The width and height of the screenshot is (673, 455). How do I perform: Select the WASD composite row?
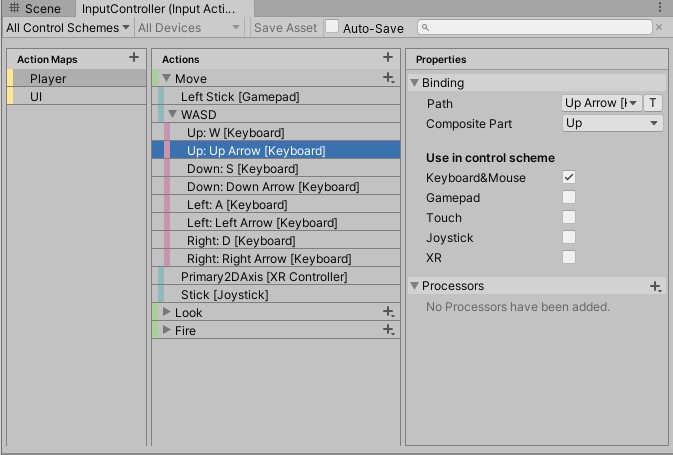point(276,115)
